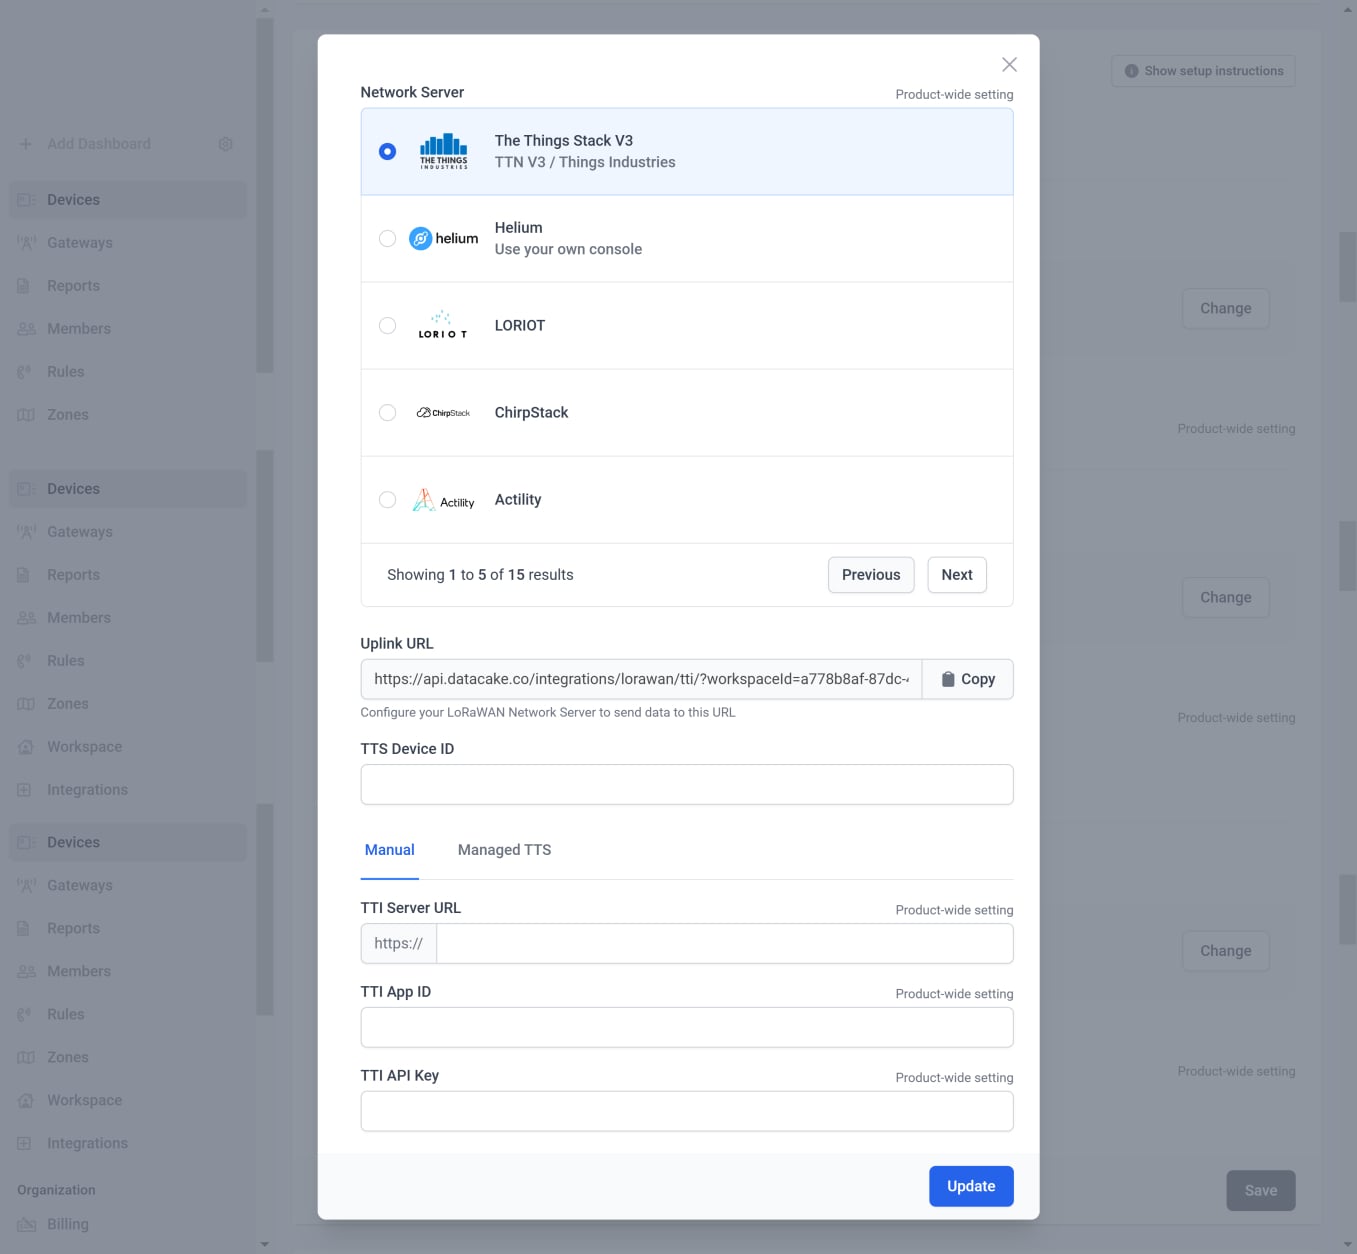Open the Rules section
1357x1254 pixels.
pyautogui.click(x=65, y=371)
